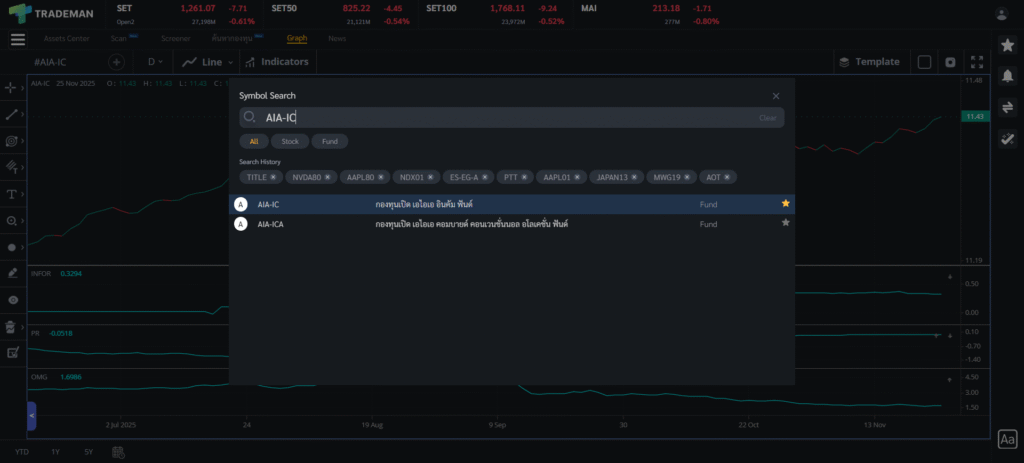Viewport: 1024px width, 463px height.
Task: Select the Text annotation tool
Action: click(13, 194)
